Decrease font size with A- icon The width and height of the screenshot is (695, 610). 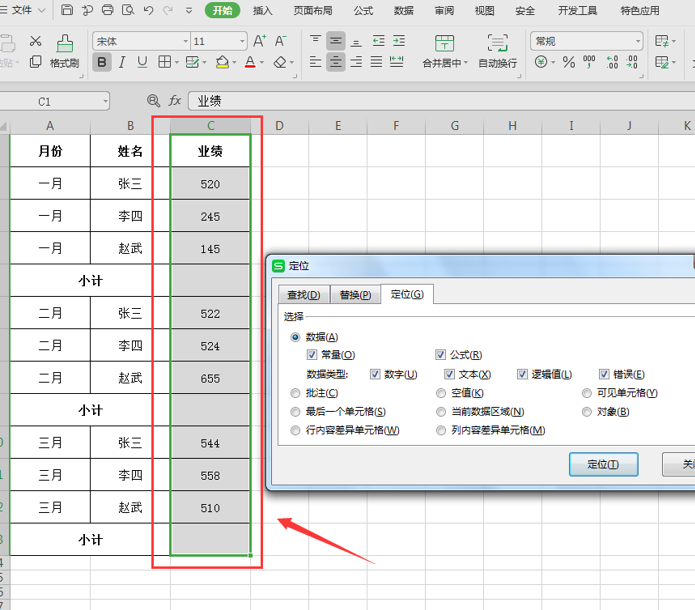pos(280,41)
